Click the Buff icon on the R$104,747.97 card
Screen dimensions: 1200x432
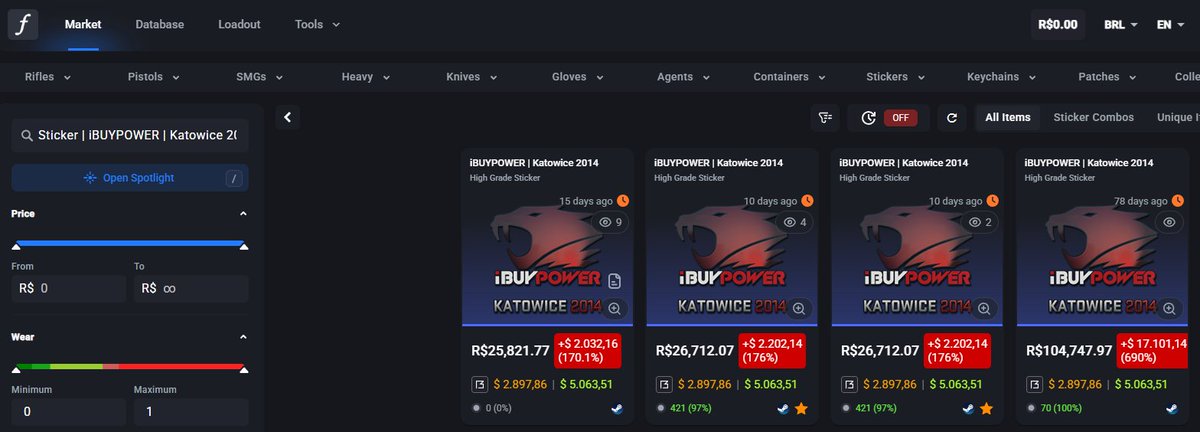point(1034,383)
